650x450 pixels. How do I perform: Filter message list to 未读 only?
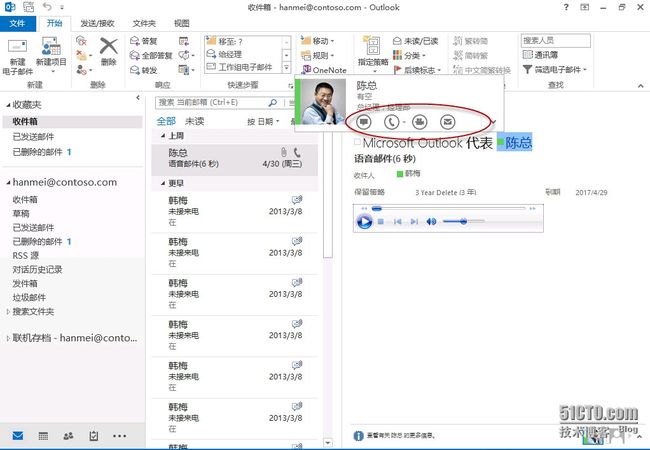click(x=194, y=121)
